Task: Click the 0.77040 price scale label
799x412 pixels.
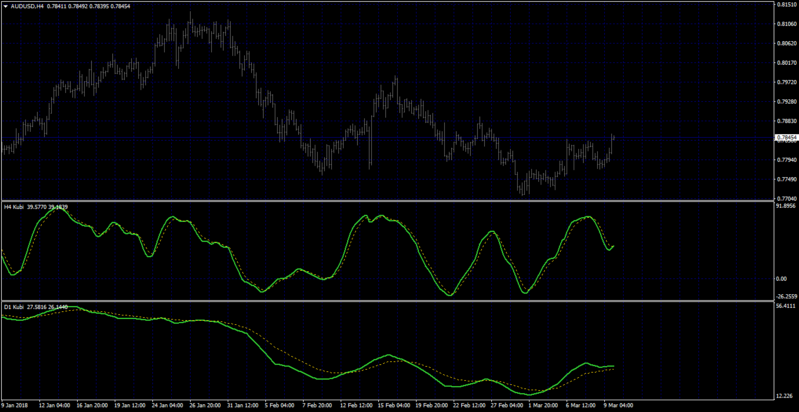Action: pyautogui.click(x=785, y=199)
